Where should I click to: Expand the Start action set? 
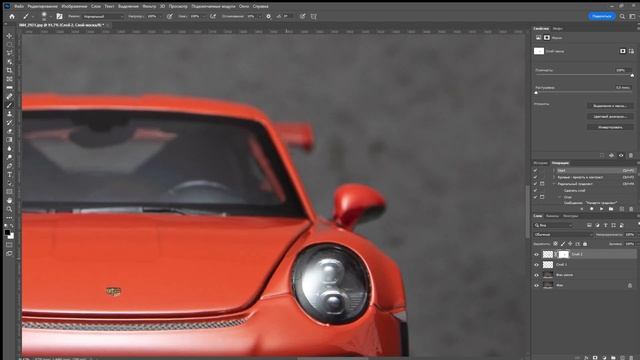coord(554,171)
